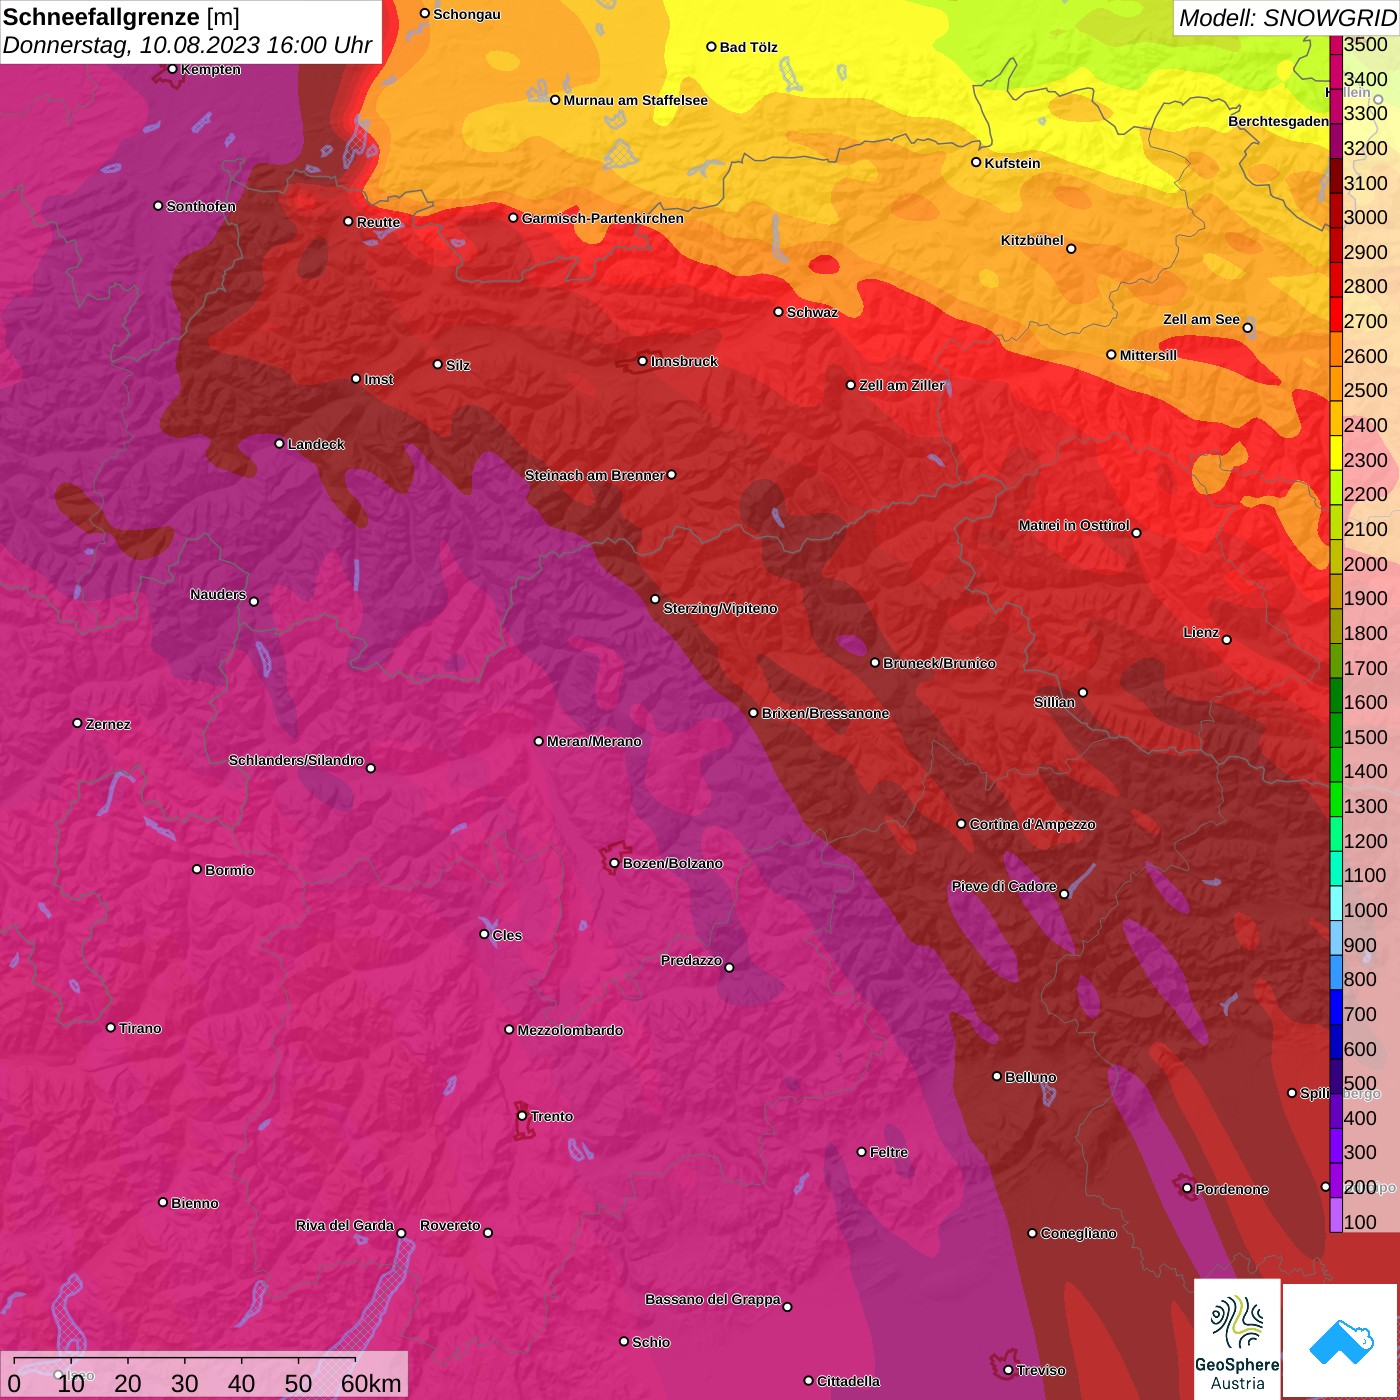The height and width of the screenshot is (1400, 1400).
Task: Click the Landeck label
Action: [x=316, y=444]
